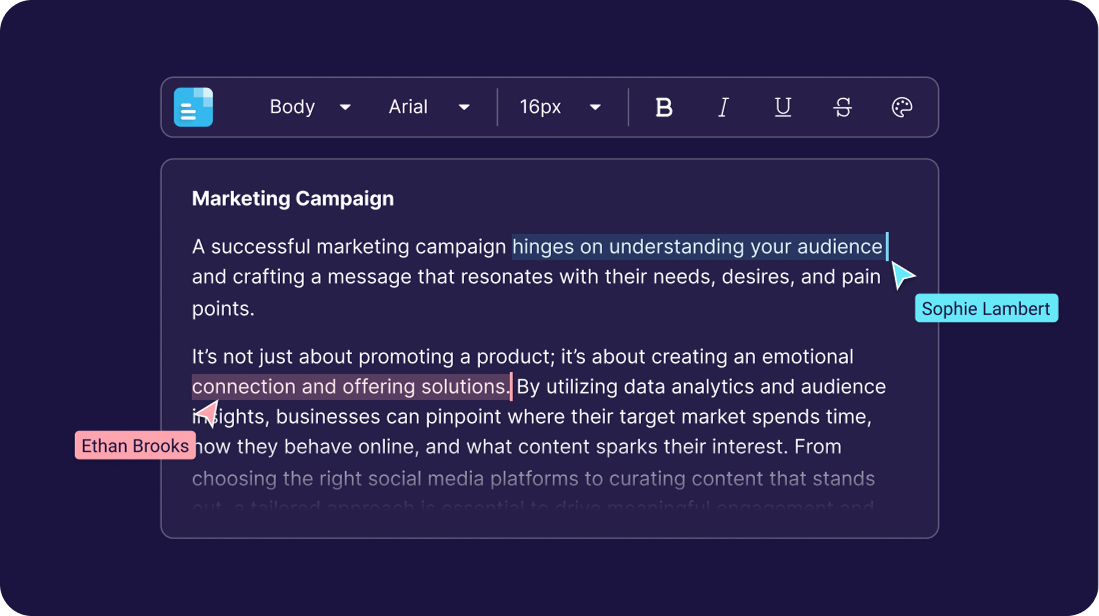Click the Sophie Lambert name tag
The height and width of the screenshot is (616, 1099).
pyautogui.click(x=986, y=309)
